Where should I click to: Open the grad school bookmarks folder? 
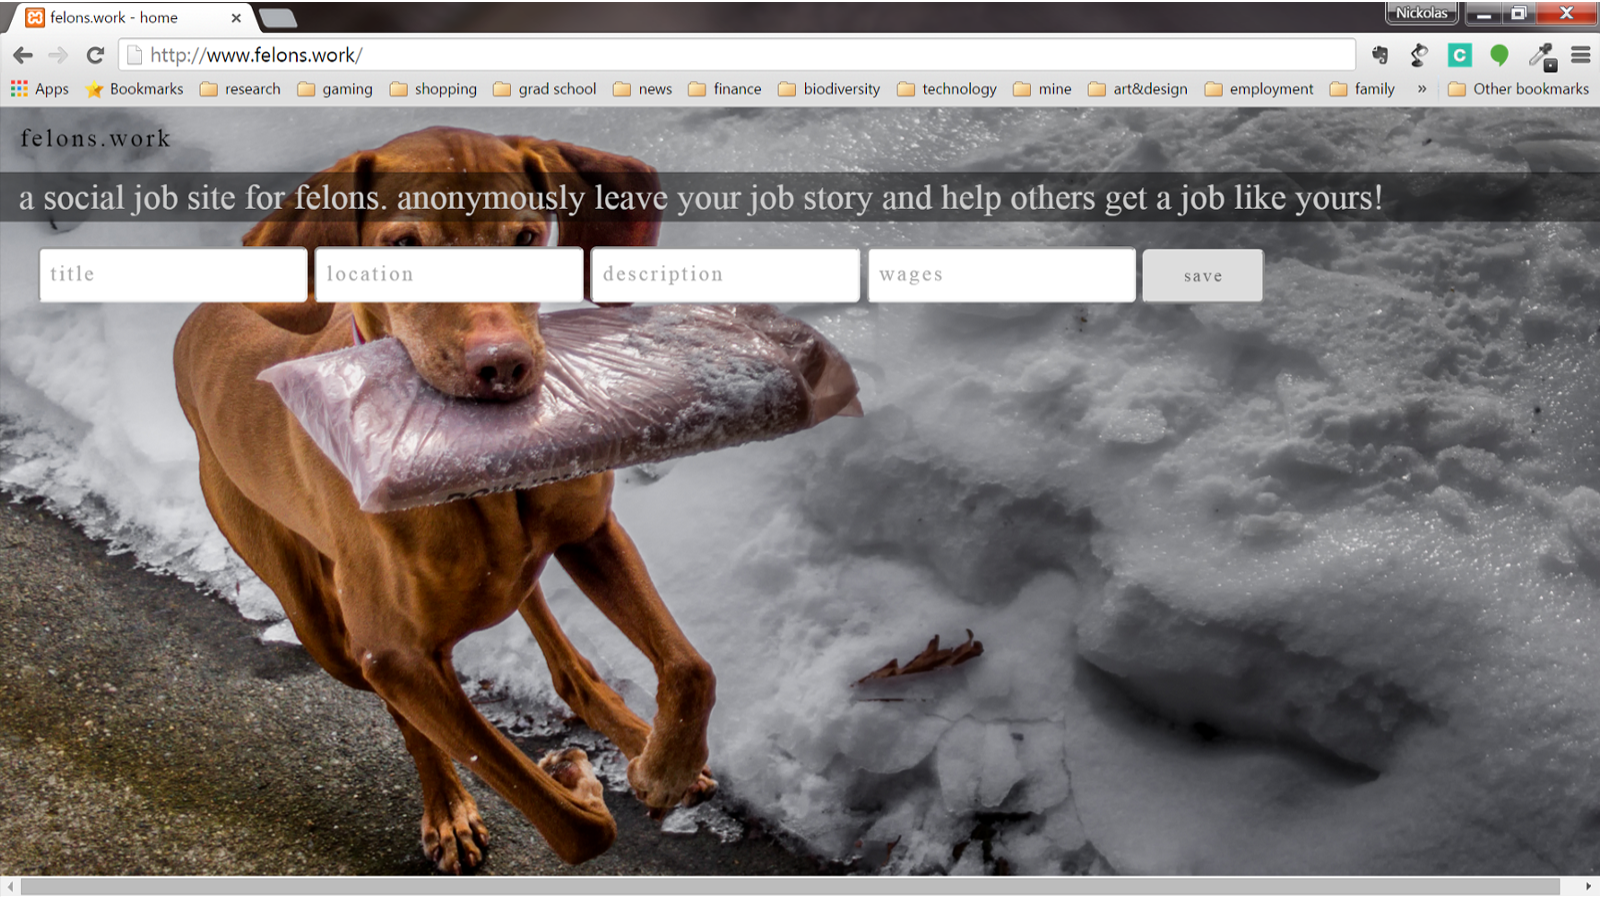545,89
